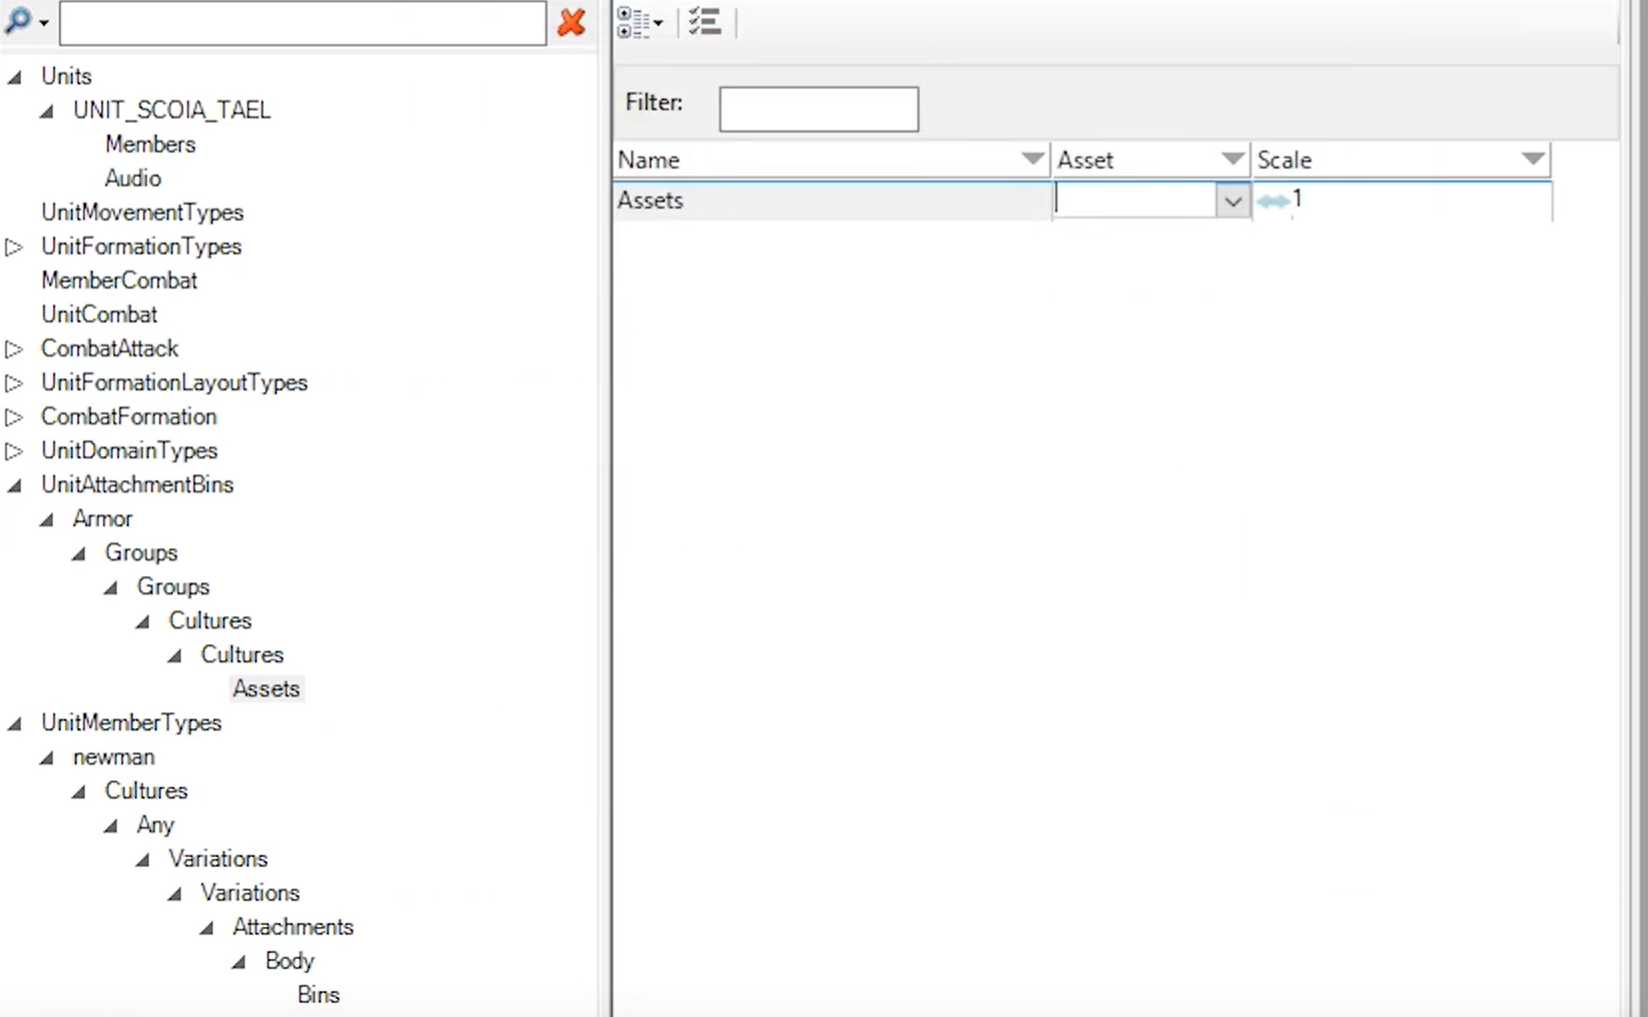Image resolution: width=1648 pixels, height=1017 pixels.
Task: Select the UnitMemberTypes tree label
Action: tap(131, 722)
